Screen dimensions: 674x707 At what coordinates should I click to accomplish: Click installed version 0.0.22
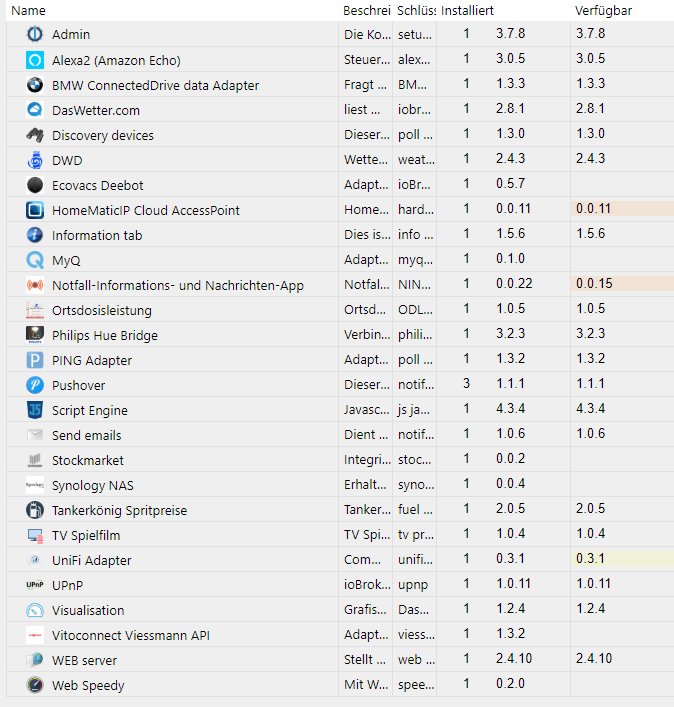pos(514,283)
